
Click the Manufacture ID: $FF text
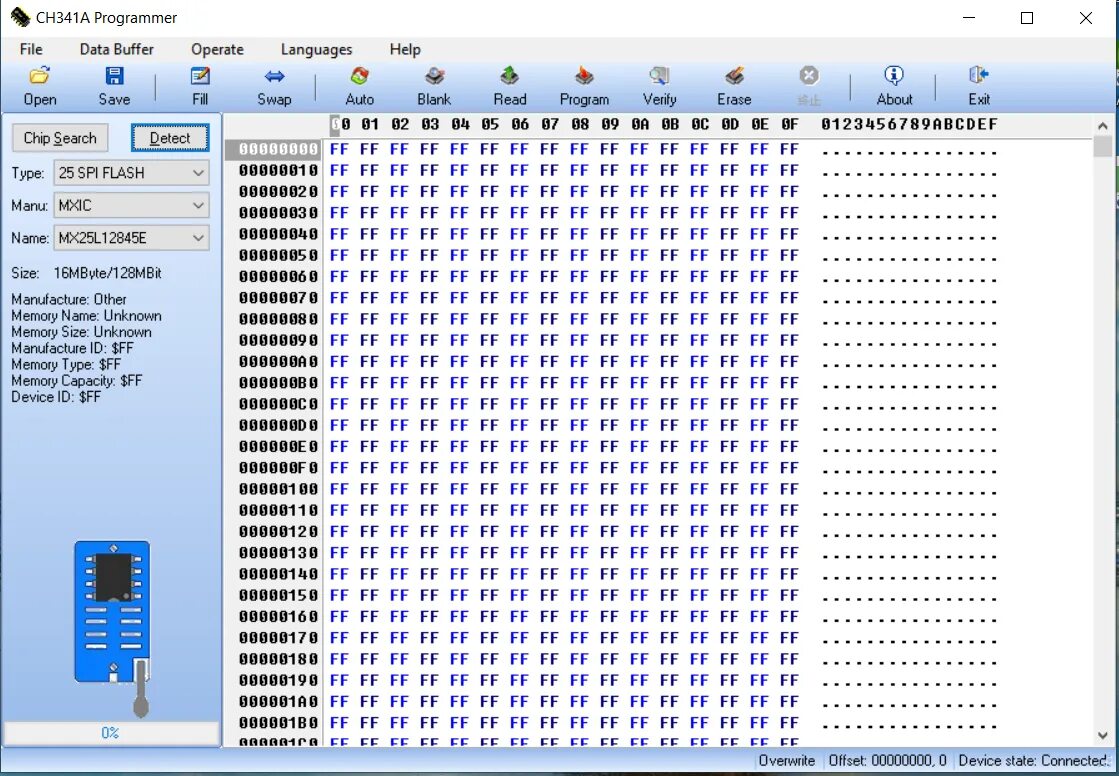pos(72,348)
